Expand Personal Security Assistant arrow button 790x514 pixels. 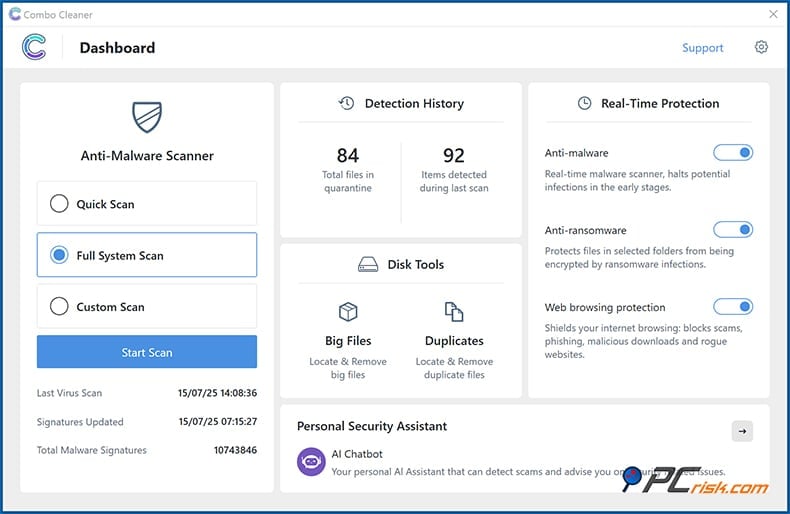click(742, 431)
